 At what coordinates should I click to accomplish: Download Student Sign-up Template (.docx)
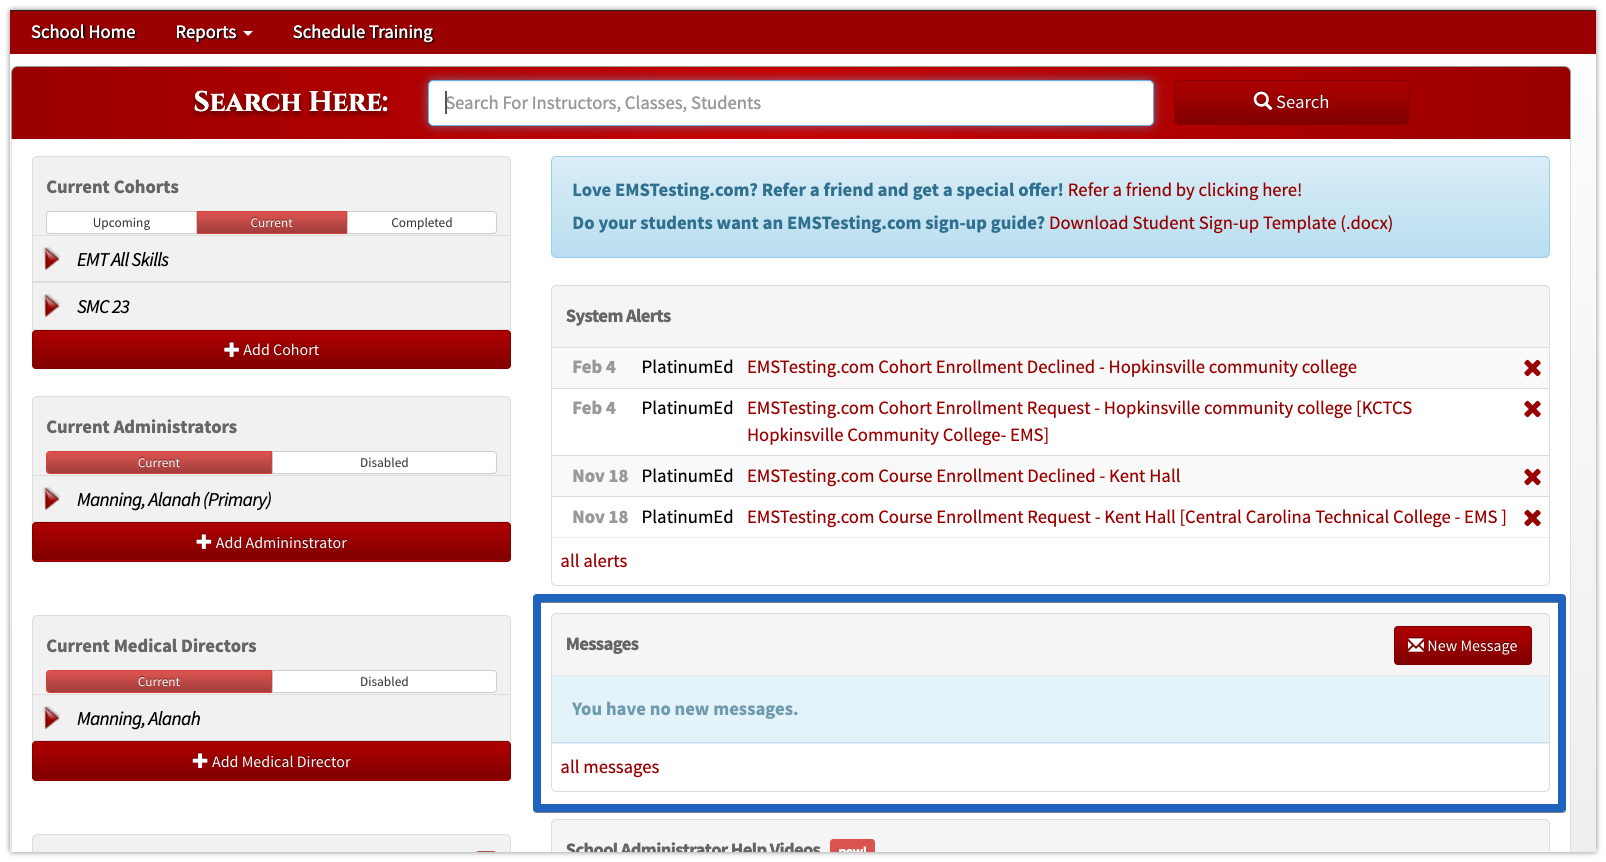[x=1221, y=223]
